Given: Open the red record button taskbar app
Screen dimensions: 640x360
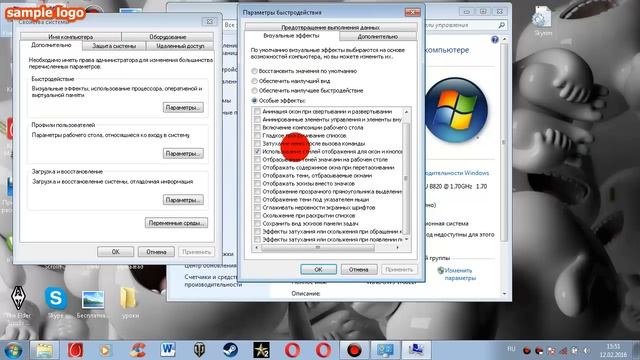Looking at the screenshot, I should (x=354, y=350).
